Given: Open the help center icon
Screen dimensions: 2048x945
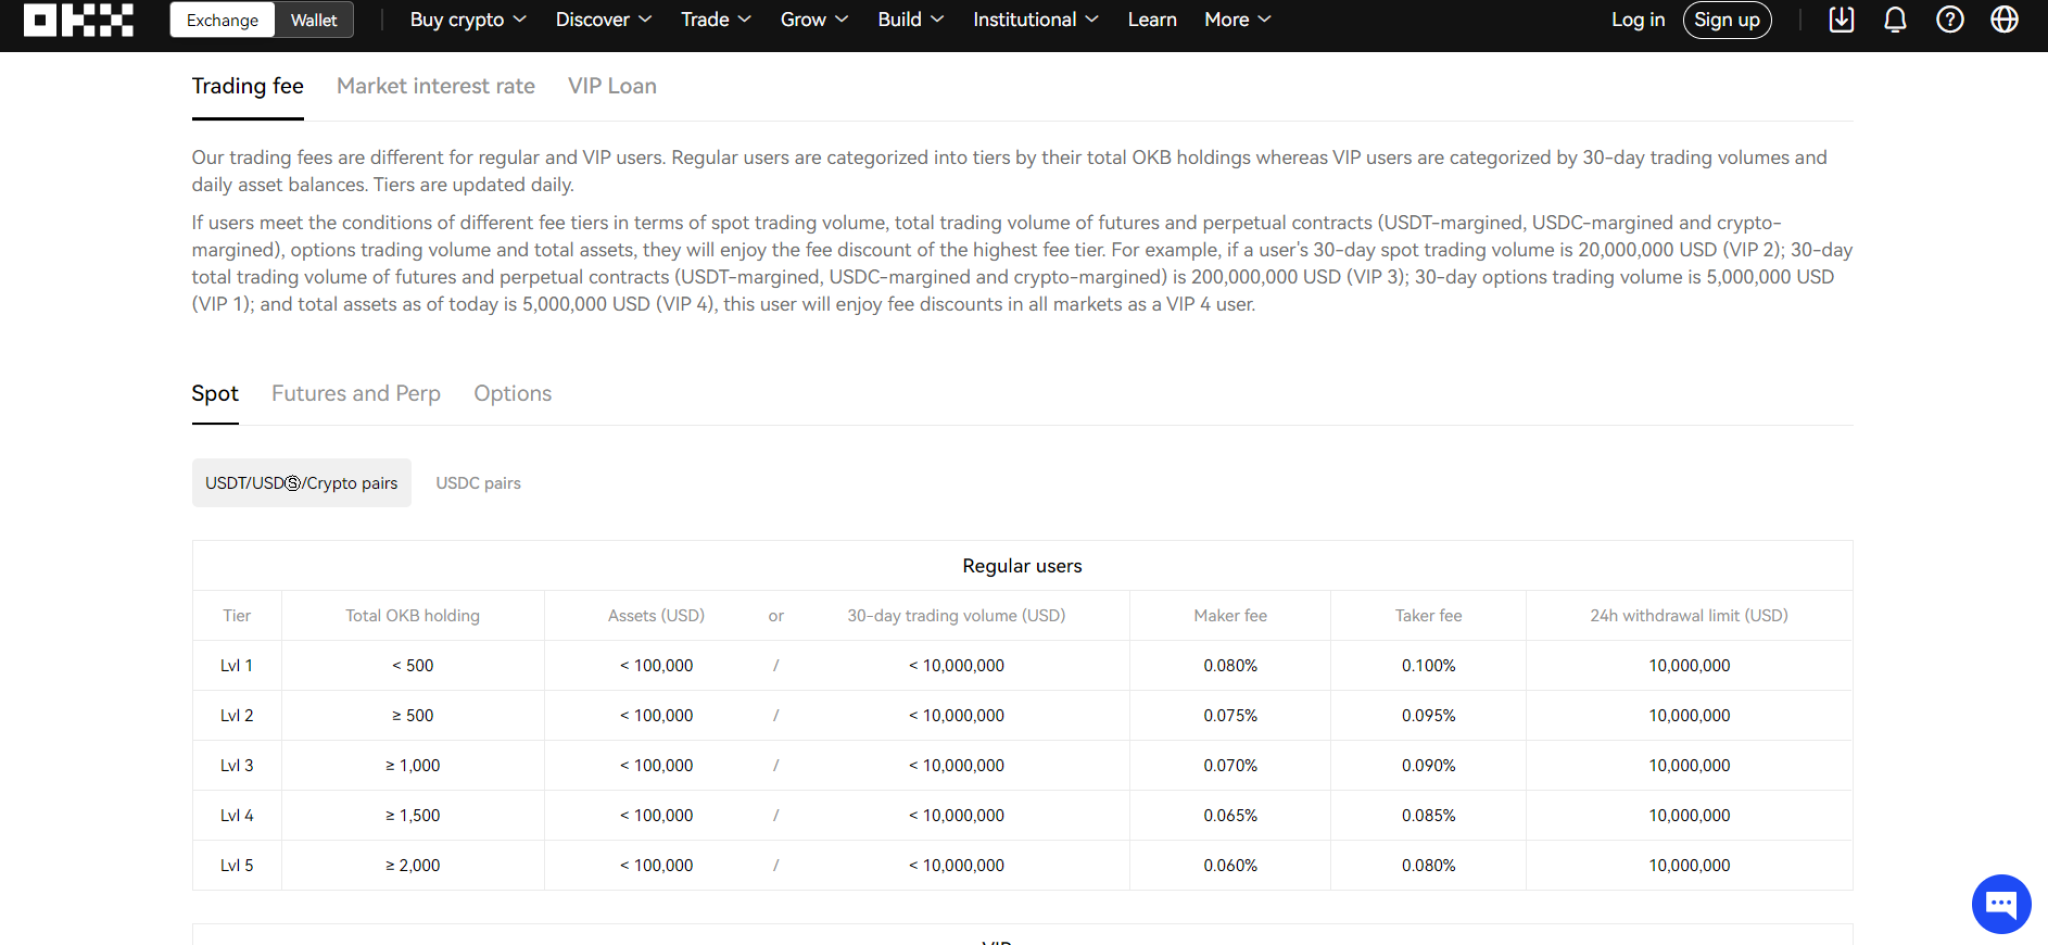Looking at the screenshot, I should pos(1949,19).
